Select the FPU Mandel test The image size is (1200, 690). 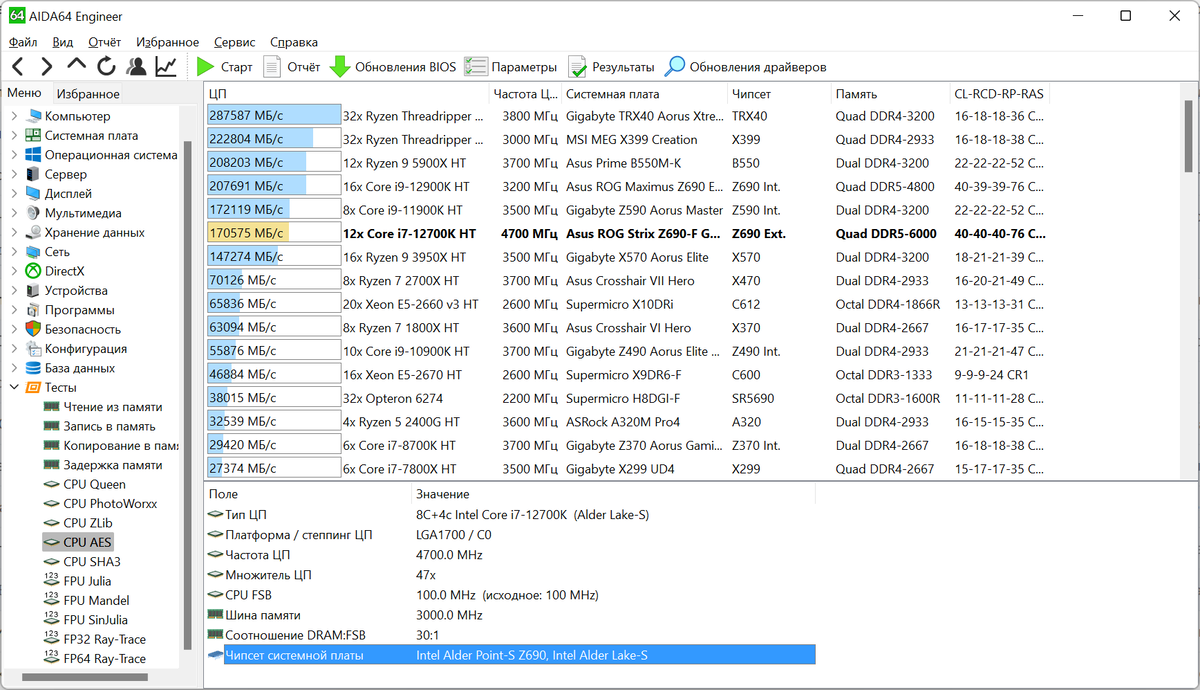pyautogui.click(x=96, y=601)
